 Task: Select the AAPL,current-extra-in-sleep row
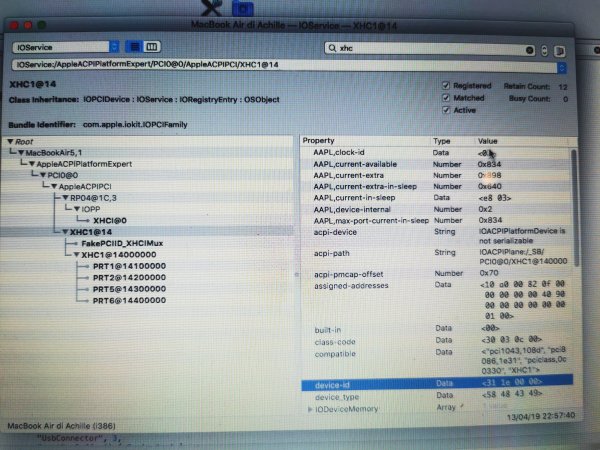click(x=435, y=186)
